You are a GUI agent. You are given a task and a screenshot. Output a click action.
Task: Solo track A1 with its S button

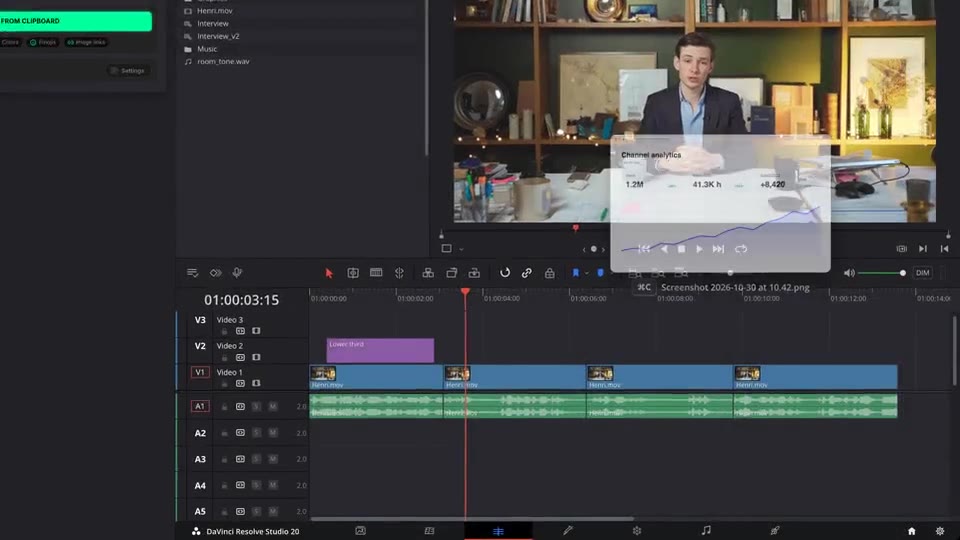(x=256, y=407)
